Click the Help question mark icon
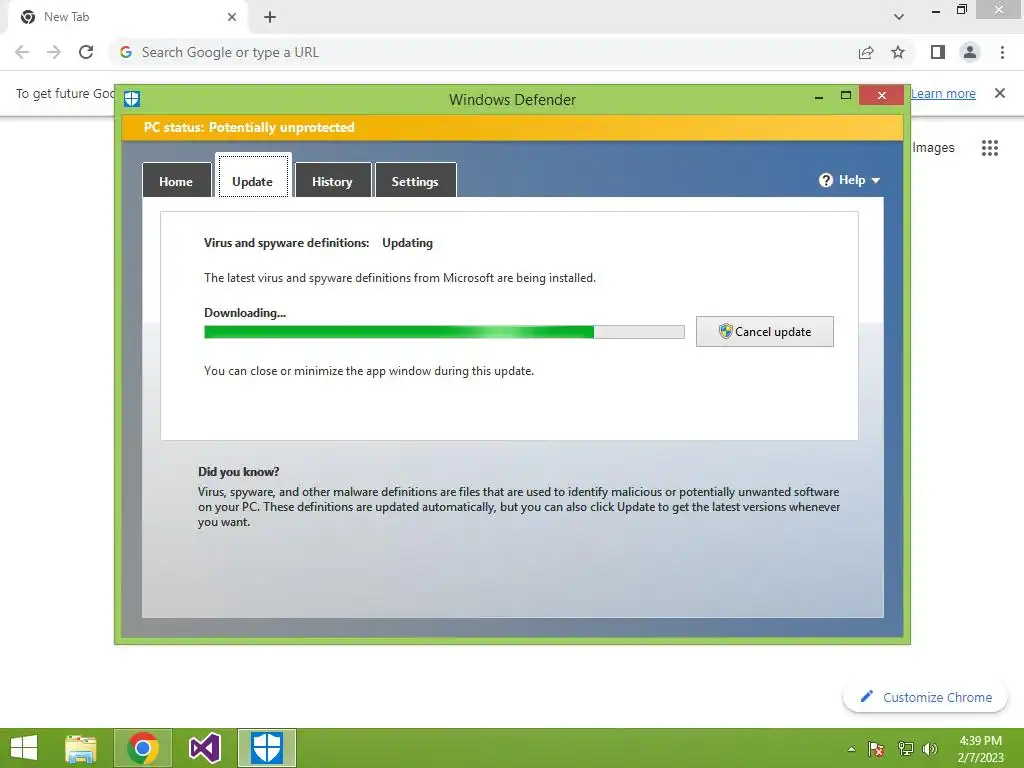The image size is (1024, 768). click(x=825, y=180)
